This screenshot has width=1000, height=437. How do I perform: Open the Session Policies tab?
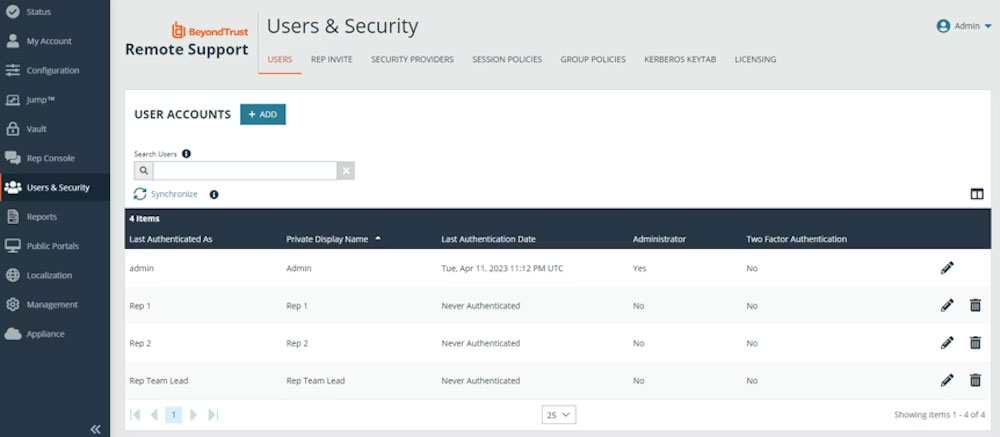coord(507,60)
